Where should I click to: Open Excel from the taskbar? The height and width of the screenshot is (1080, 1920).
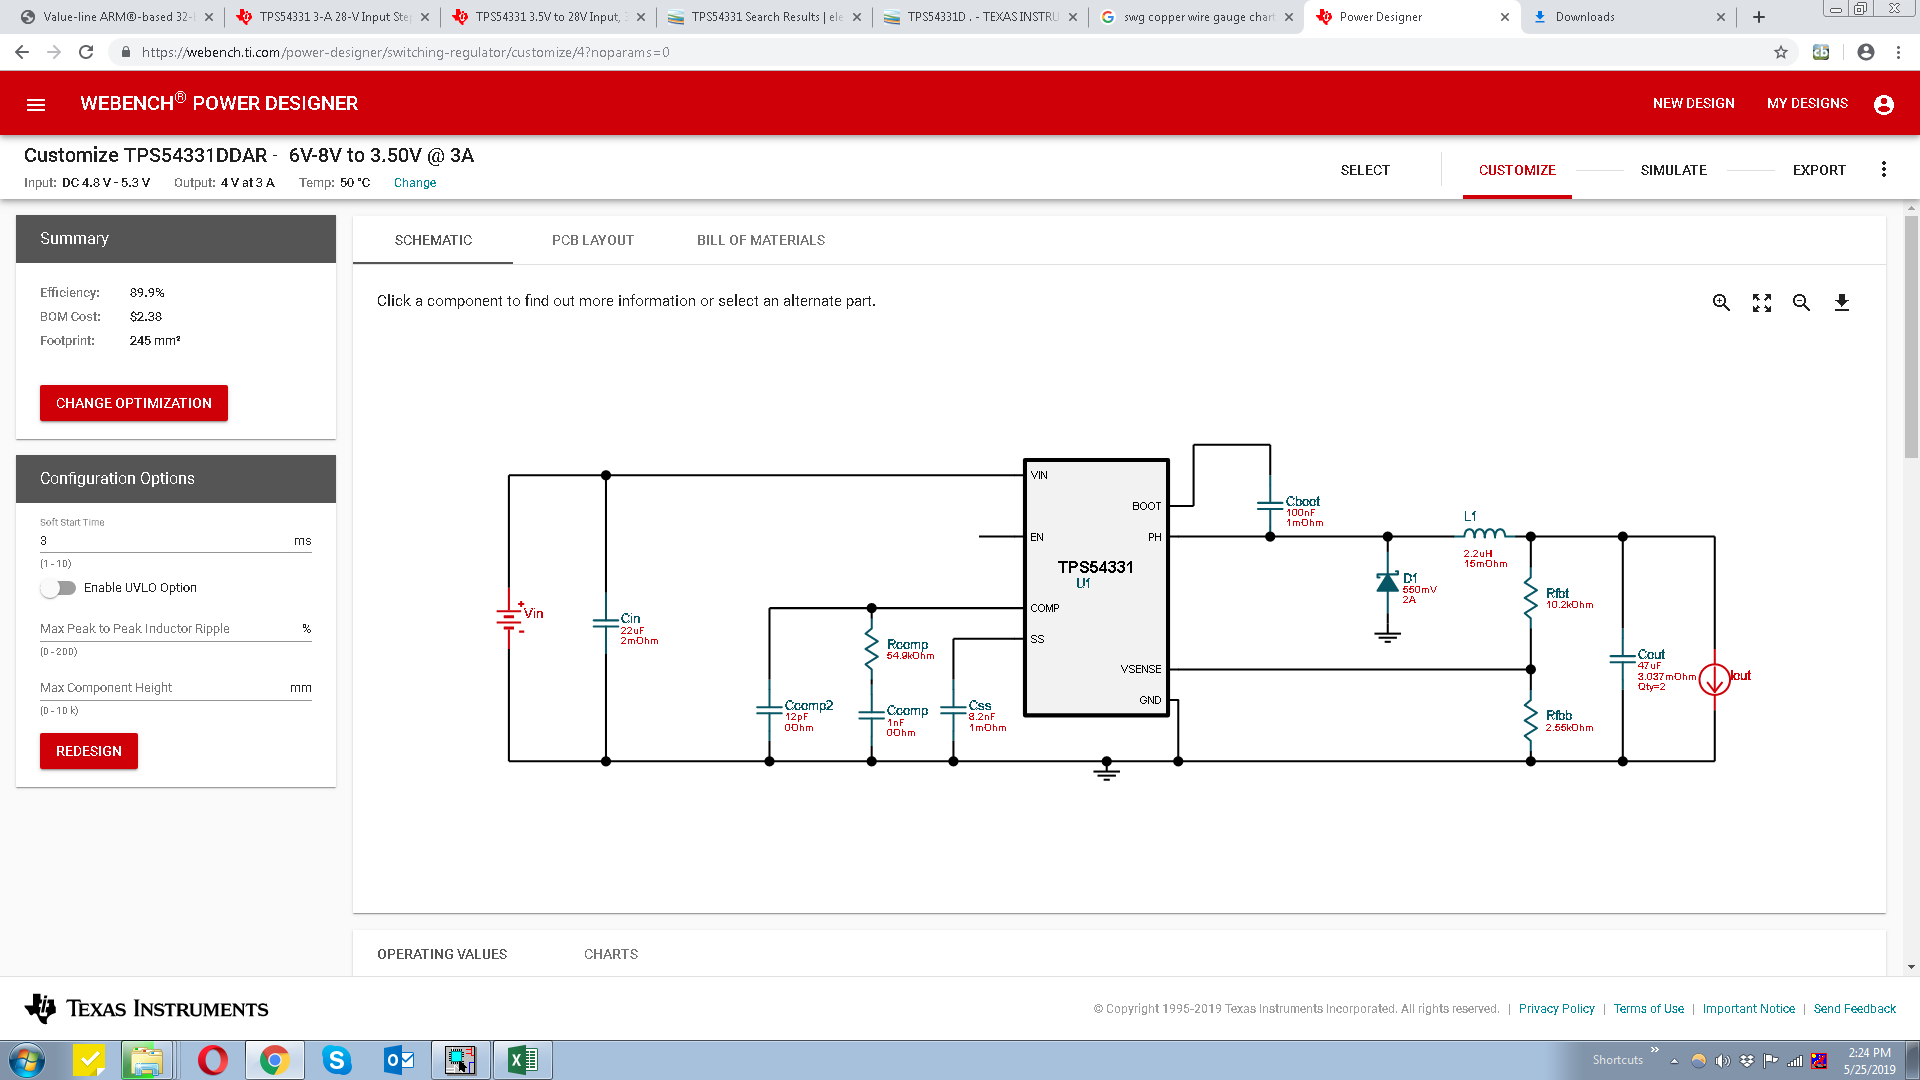click(x=522, y=1060)
